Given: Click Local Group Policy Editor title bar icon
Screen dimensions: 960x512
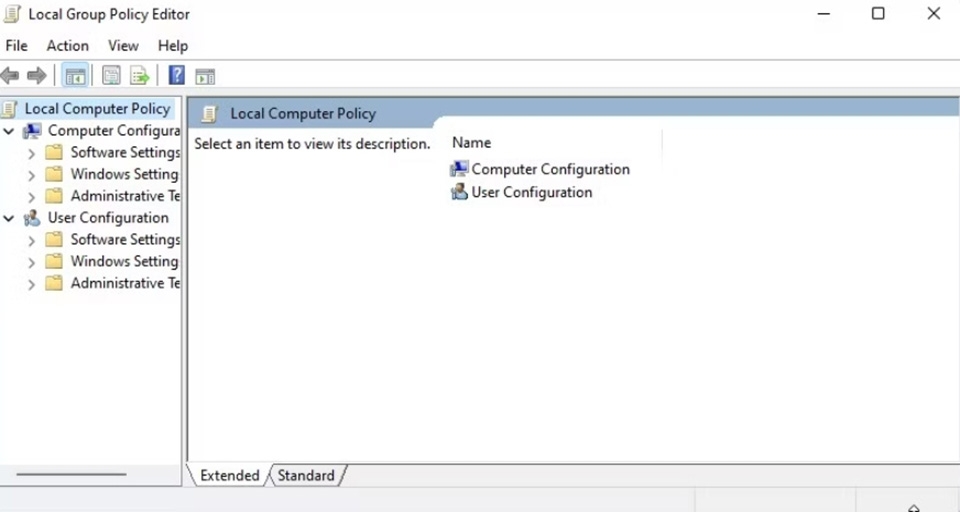Looking at the screenshot, I should [12, 14].
